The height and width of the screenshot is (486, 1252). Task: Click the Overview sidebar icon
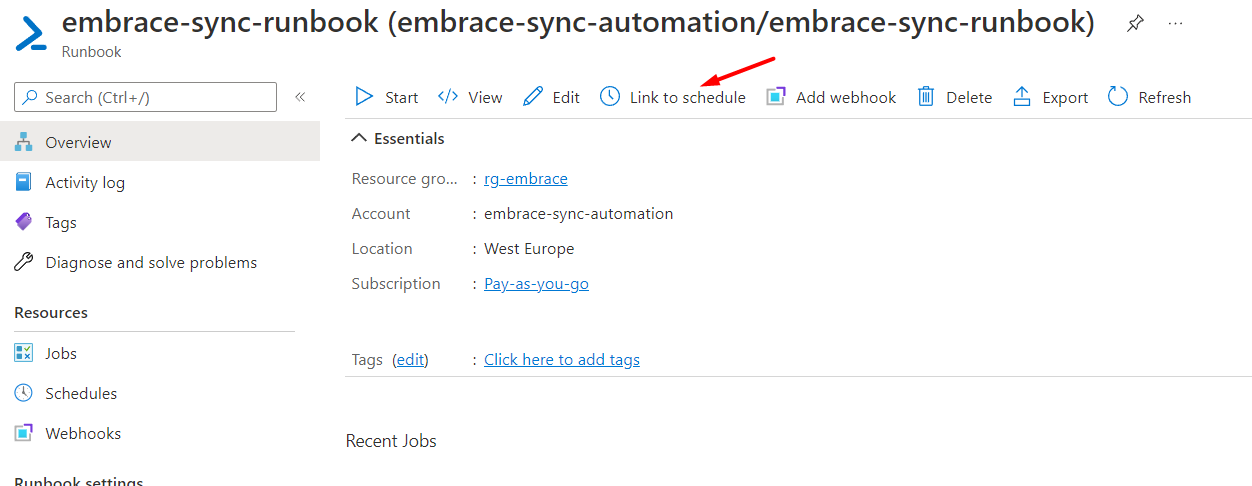[24, 142]
